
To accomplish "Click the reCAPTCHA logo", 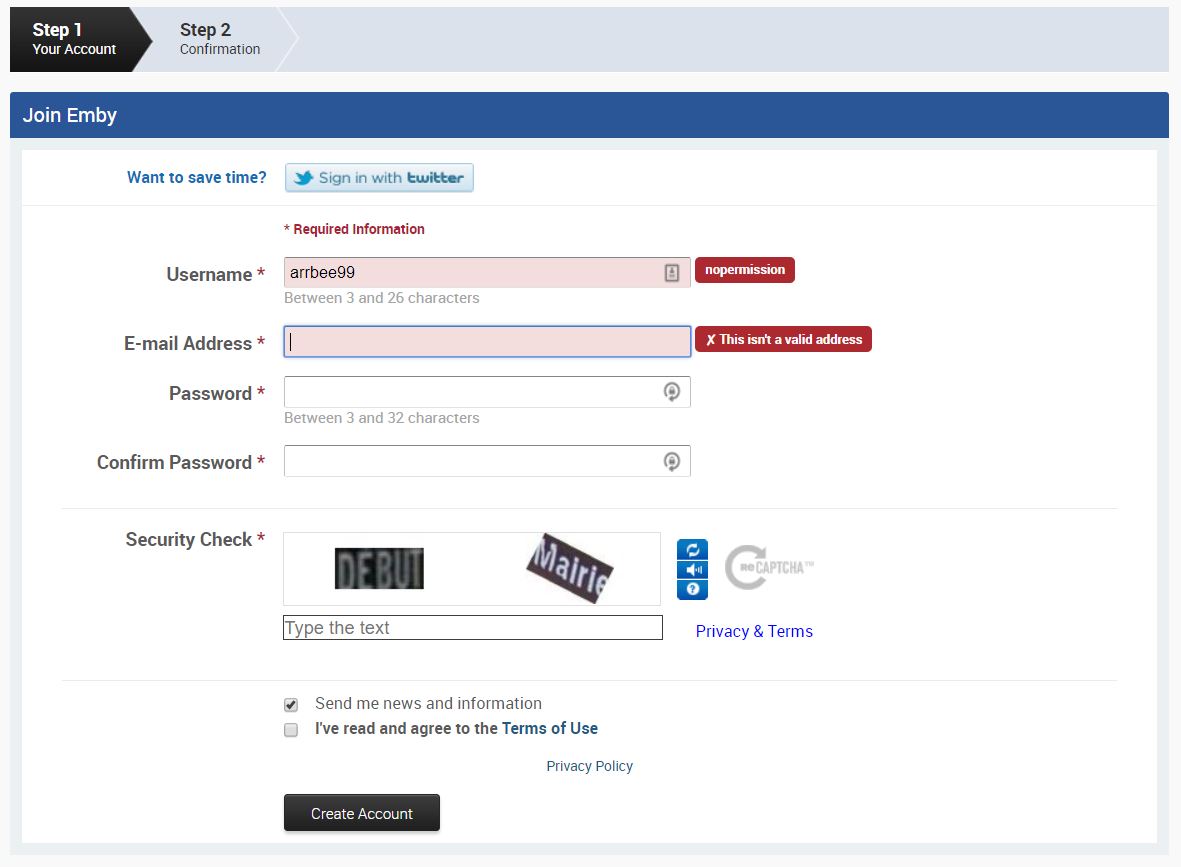I will tap(768, 567).
